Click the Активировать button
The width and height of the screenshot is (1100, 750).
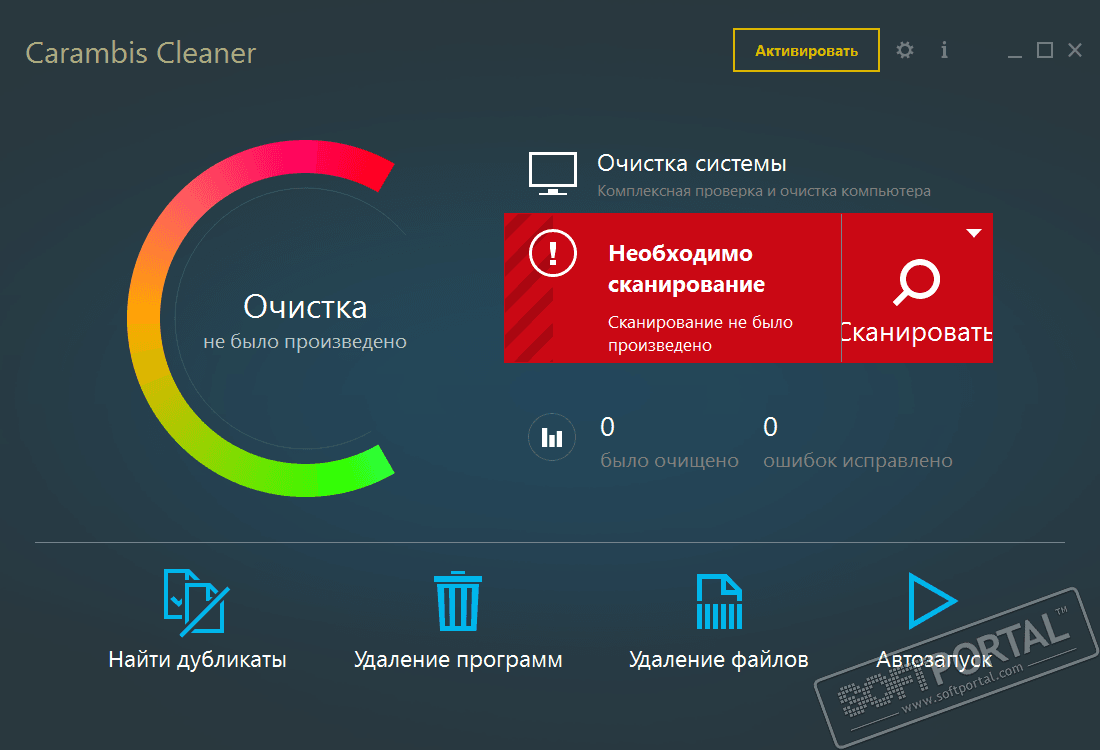tap(806, 51)
